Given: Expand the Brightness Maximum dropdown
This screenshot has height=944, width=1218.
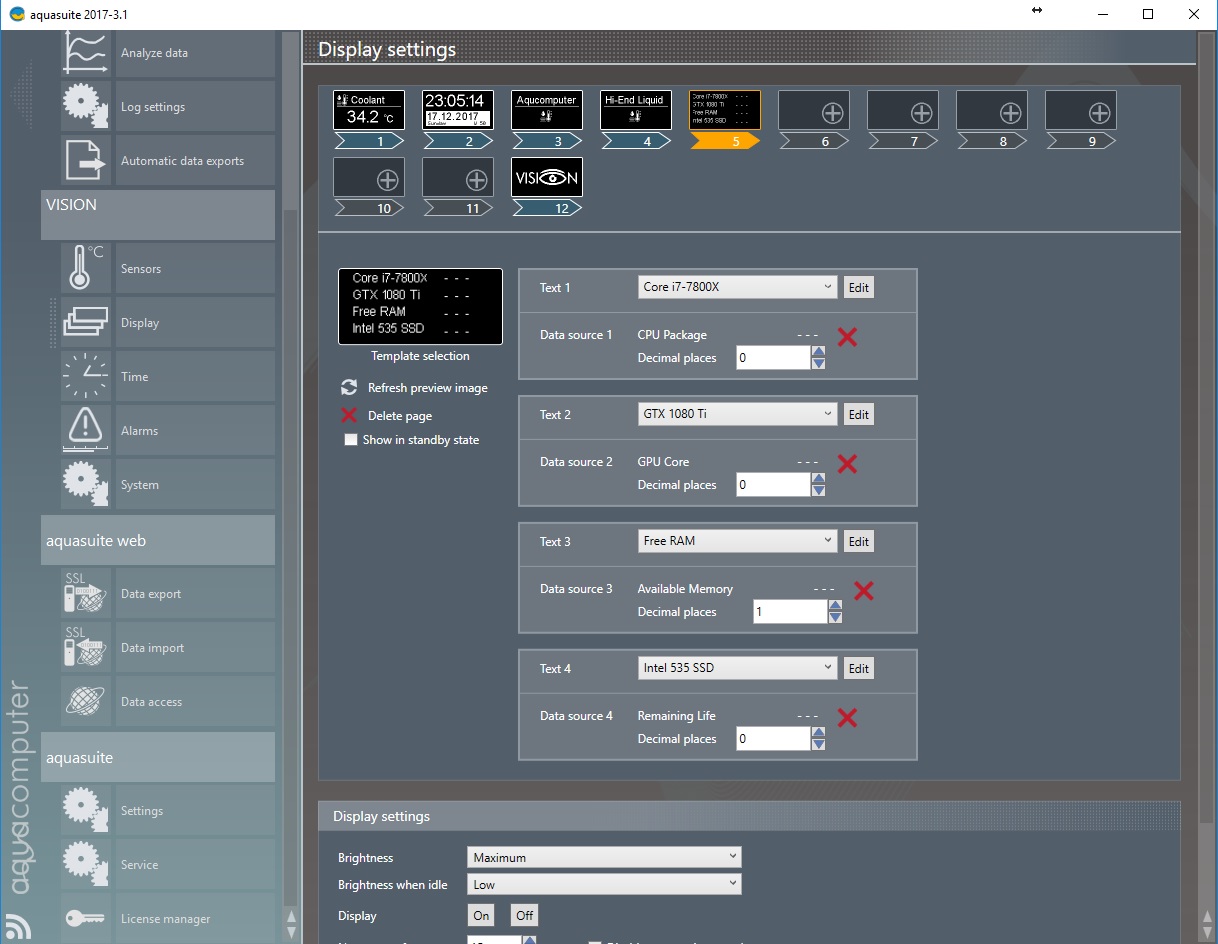Looking at the screenshot, I should click(x=604, y=857).
